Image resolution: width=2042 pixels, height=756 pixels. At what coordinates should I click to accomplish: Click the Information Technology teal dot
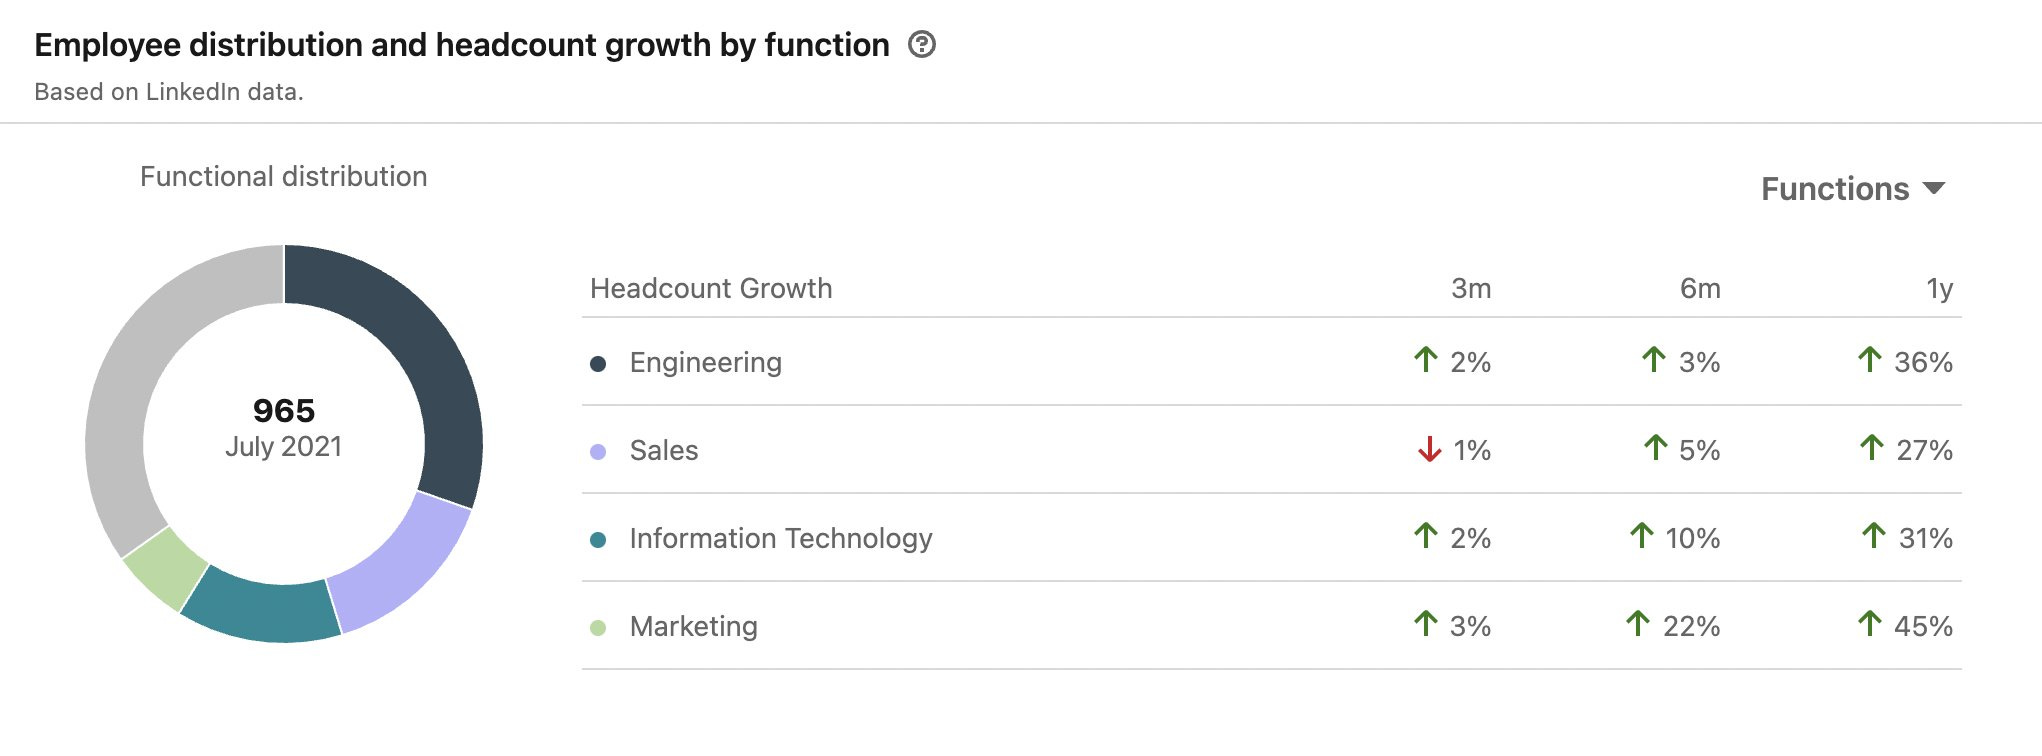598,540
